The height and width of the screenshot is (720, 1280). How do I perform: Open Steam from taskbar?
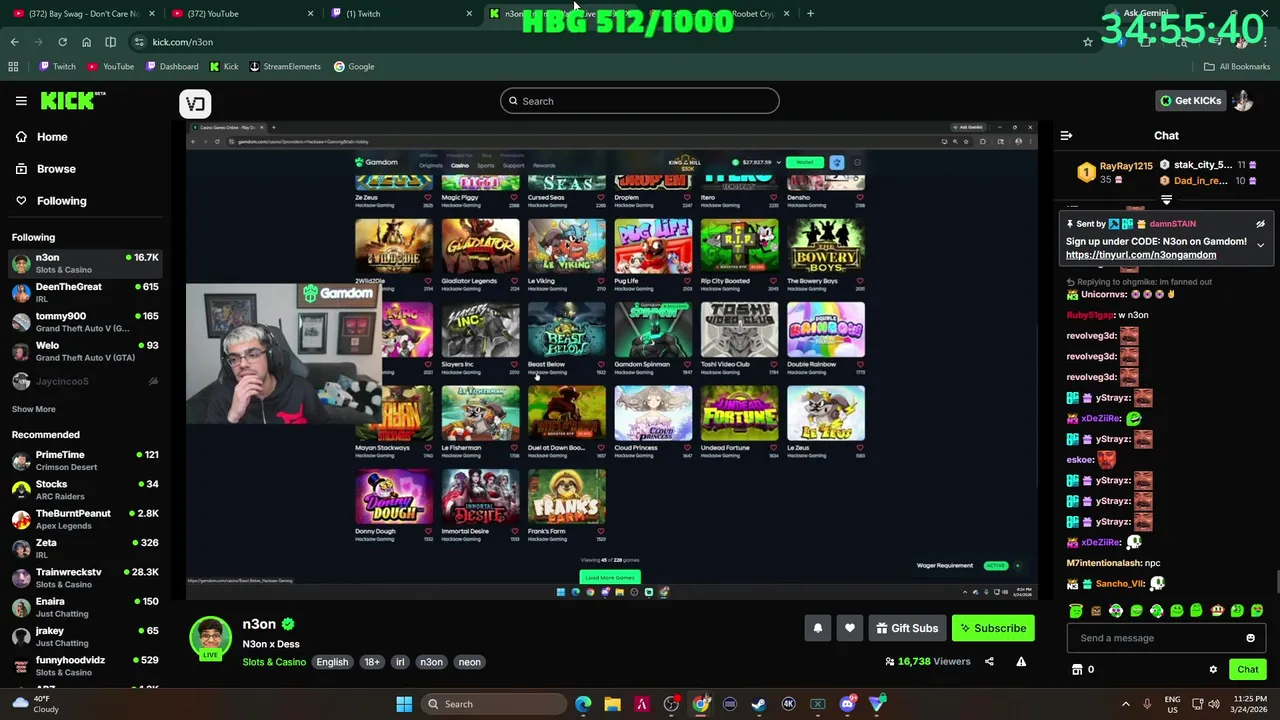tap(759, 704)
